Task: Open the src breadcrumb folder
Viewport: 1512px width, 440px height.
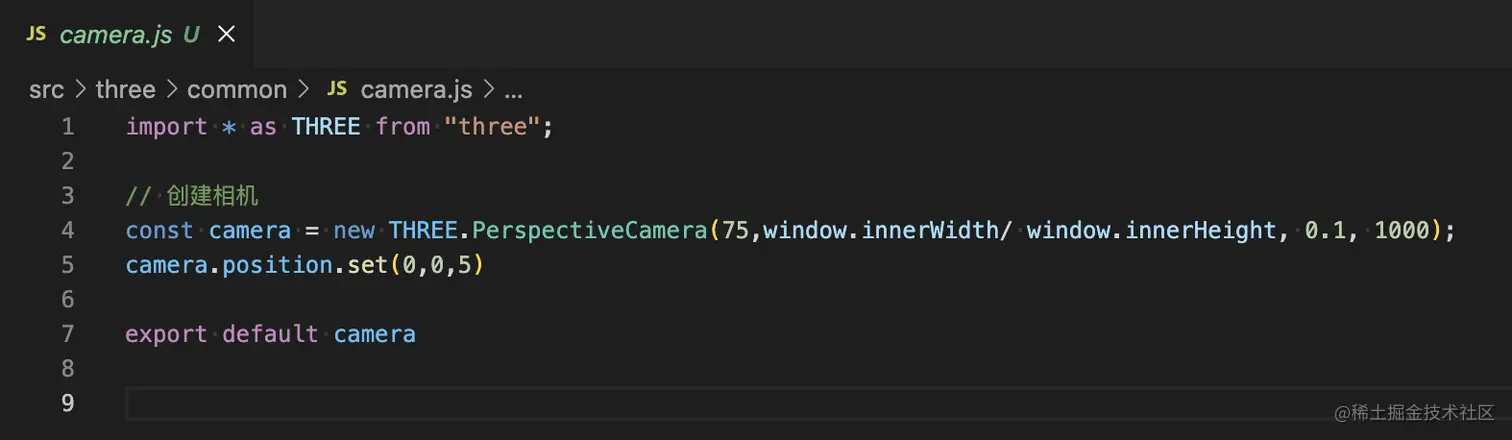Action: pos(46,90)
